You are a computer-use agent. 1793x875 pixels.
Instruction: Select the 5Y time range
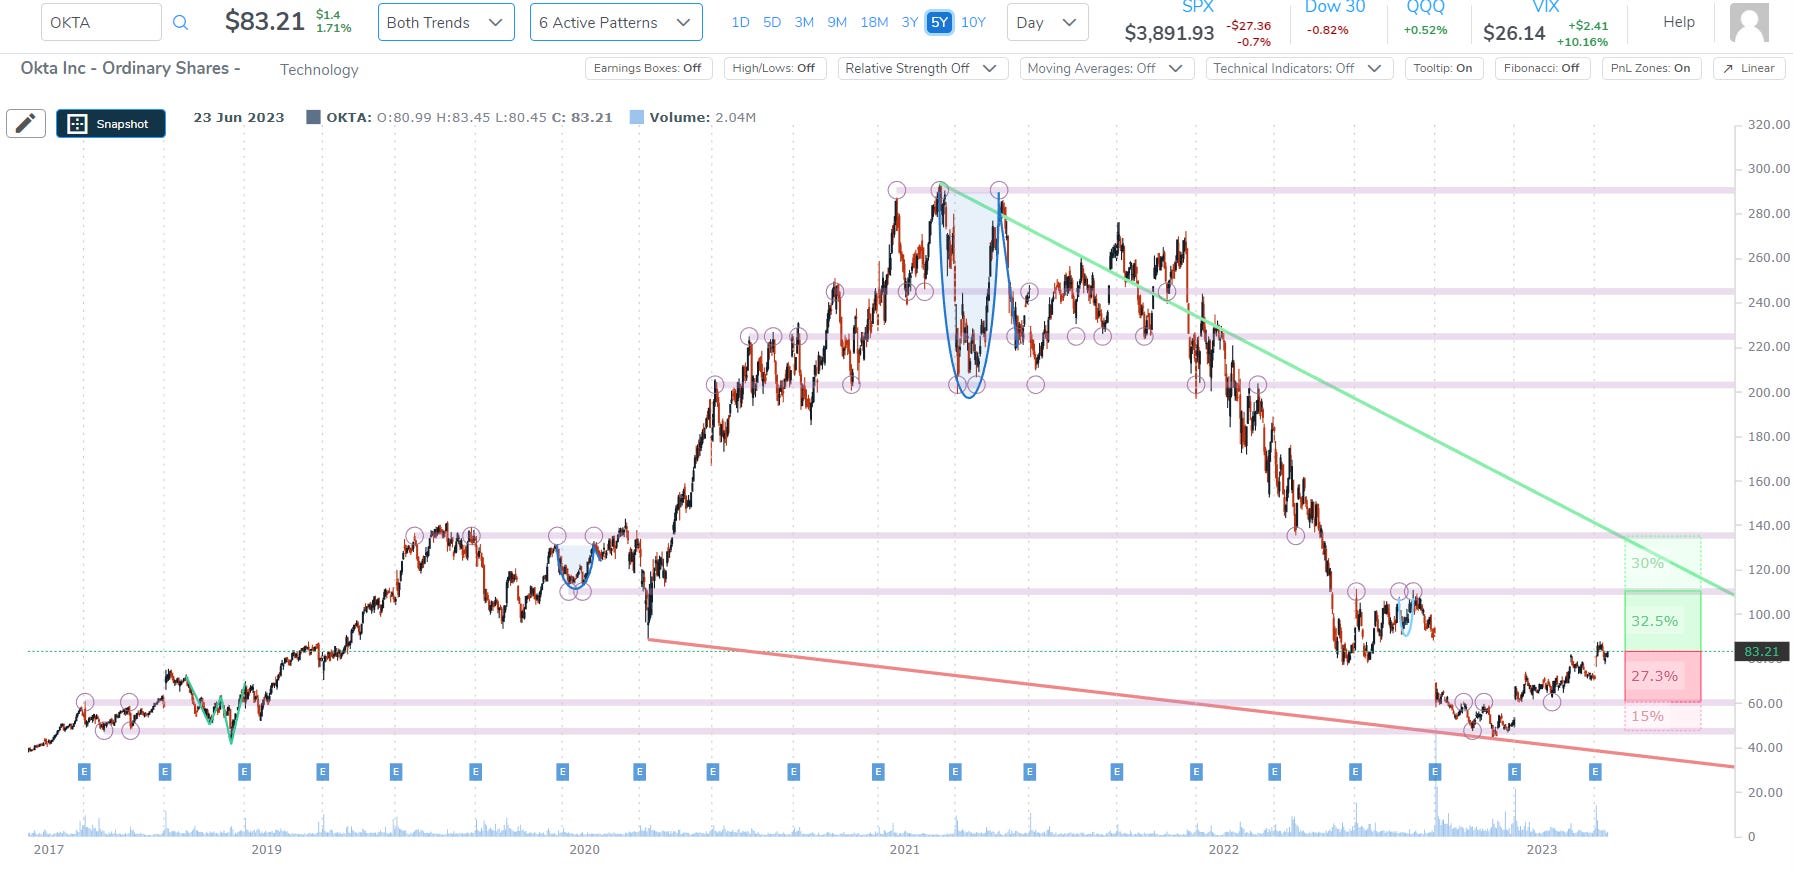click(x=939, y=22)
